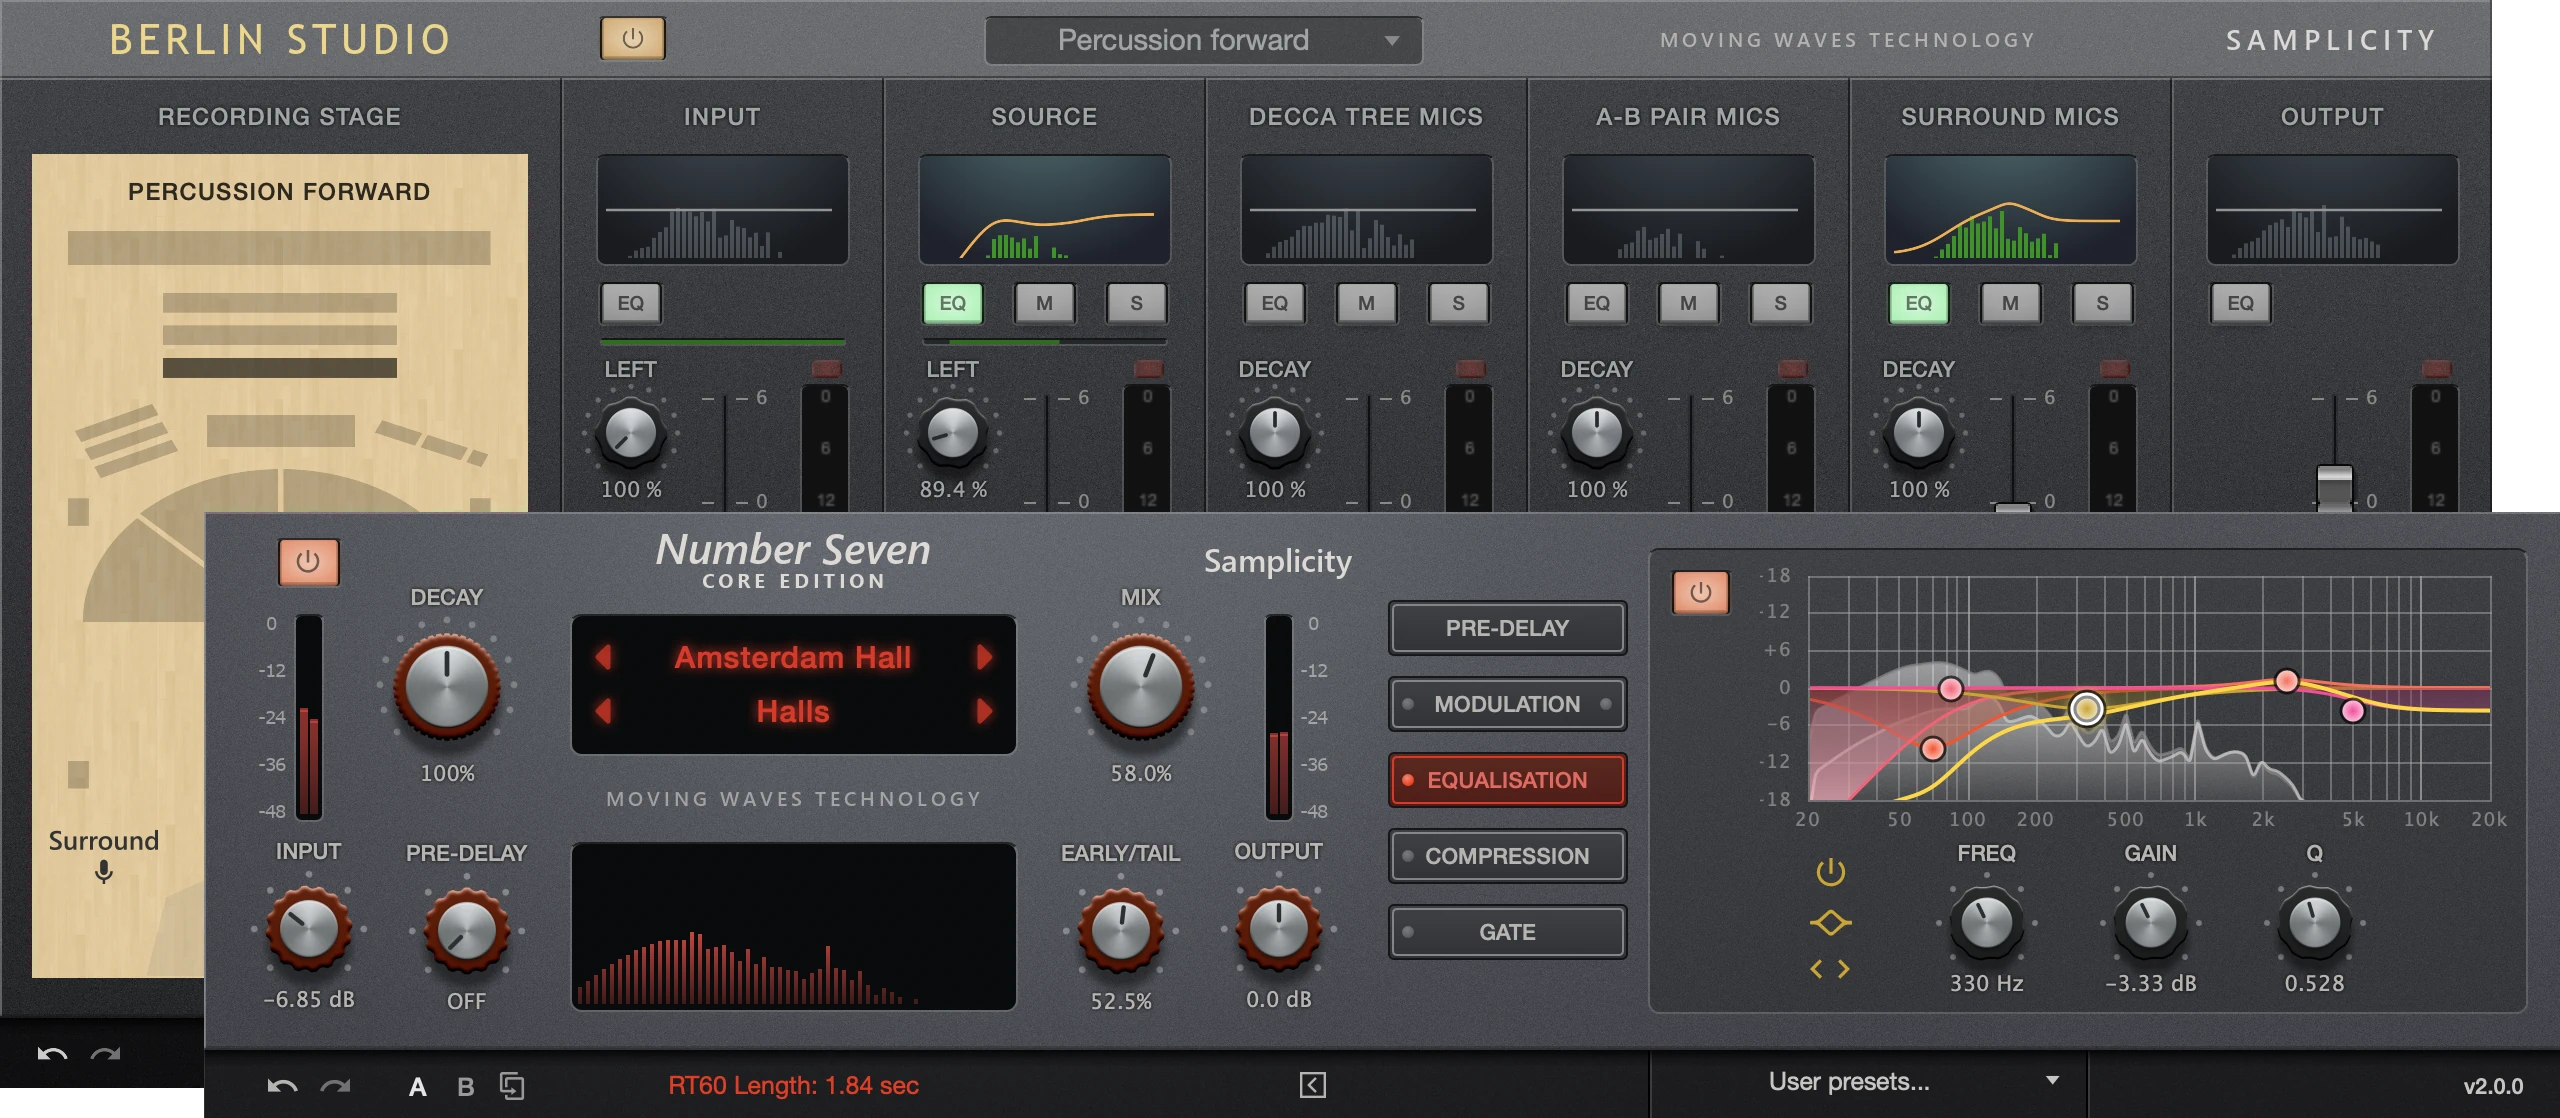Viewport: 2560px width, 1118px height.
Task: Click the INPUT channel clip indicator
Action: tap(826, 368)
